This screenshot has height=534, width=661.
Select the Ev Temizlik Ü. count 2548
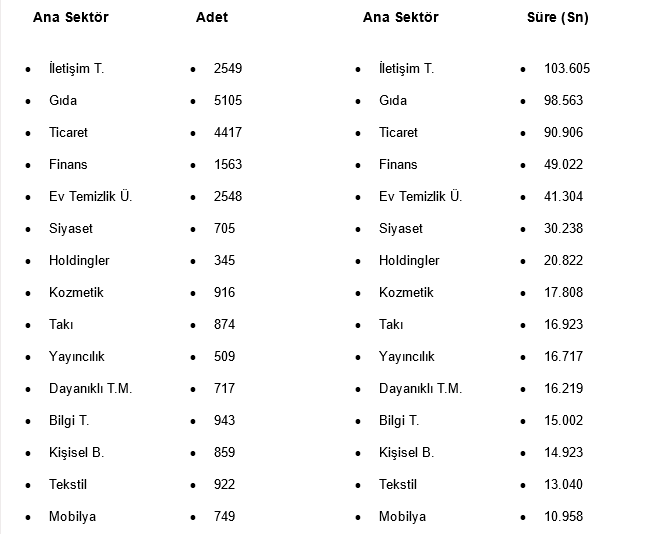pyautogui.click(x=228, y=197)
